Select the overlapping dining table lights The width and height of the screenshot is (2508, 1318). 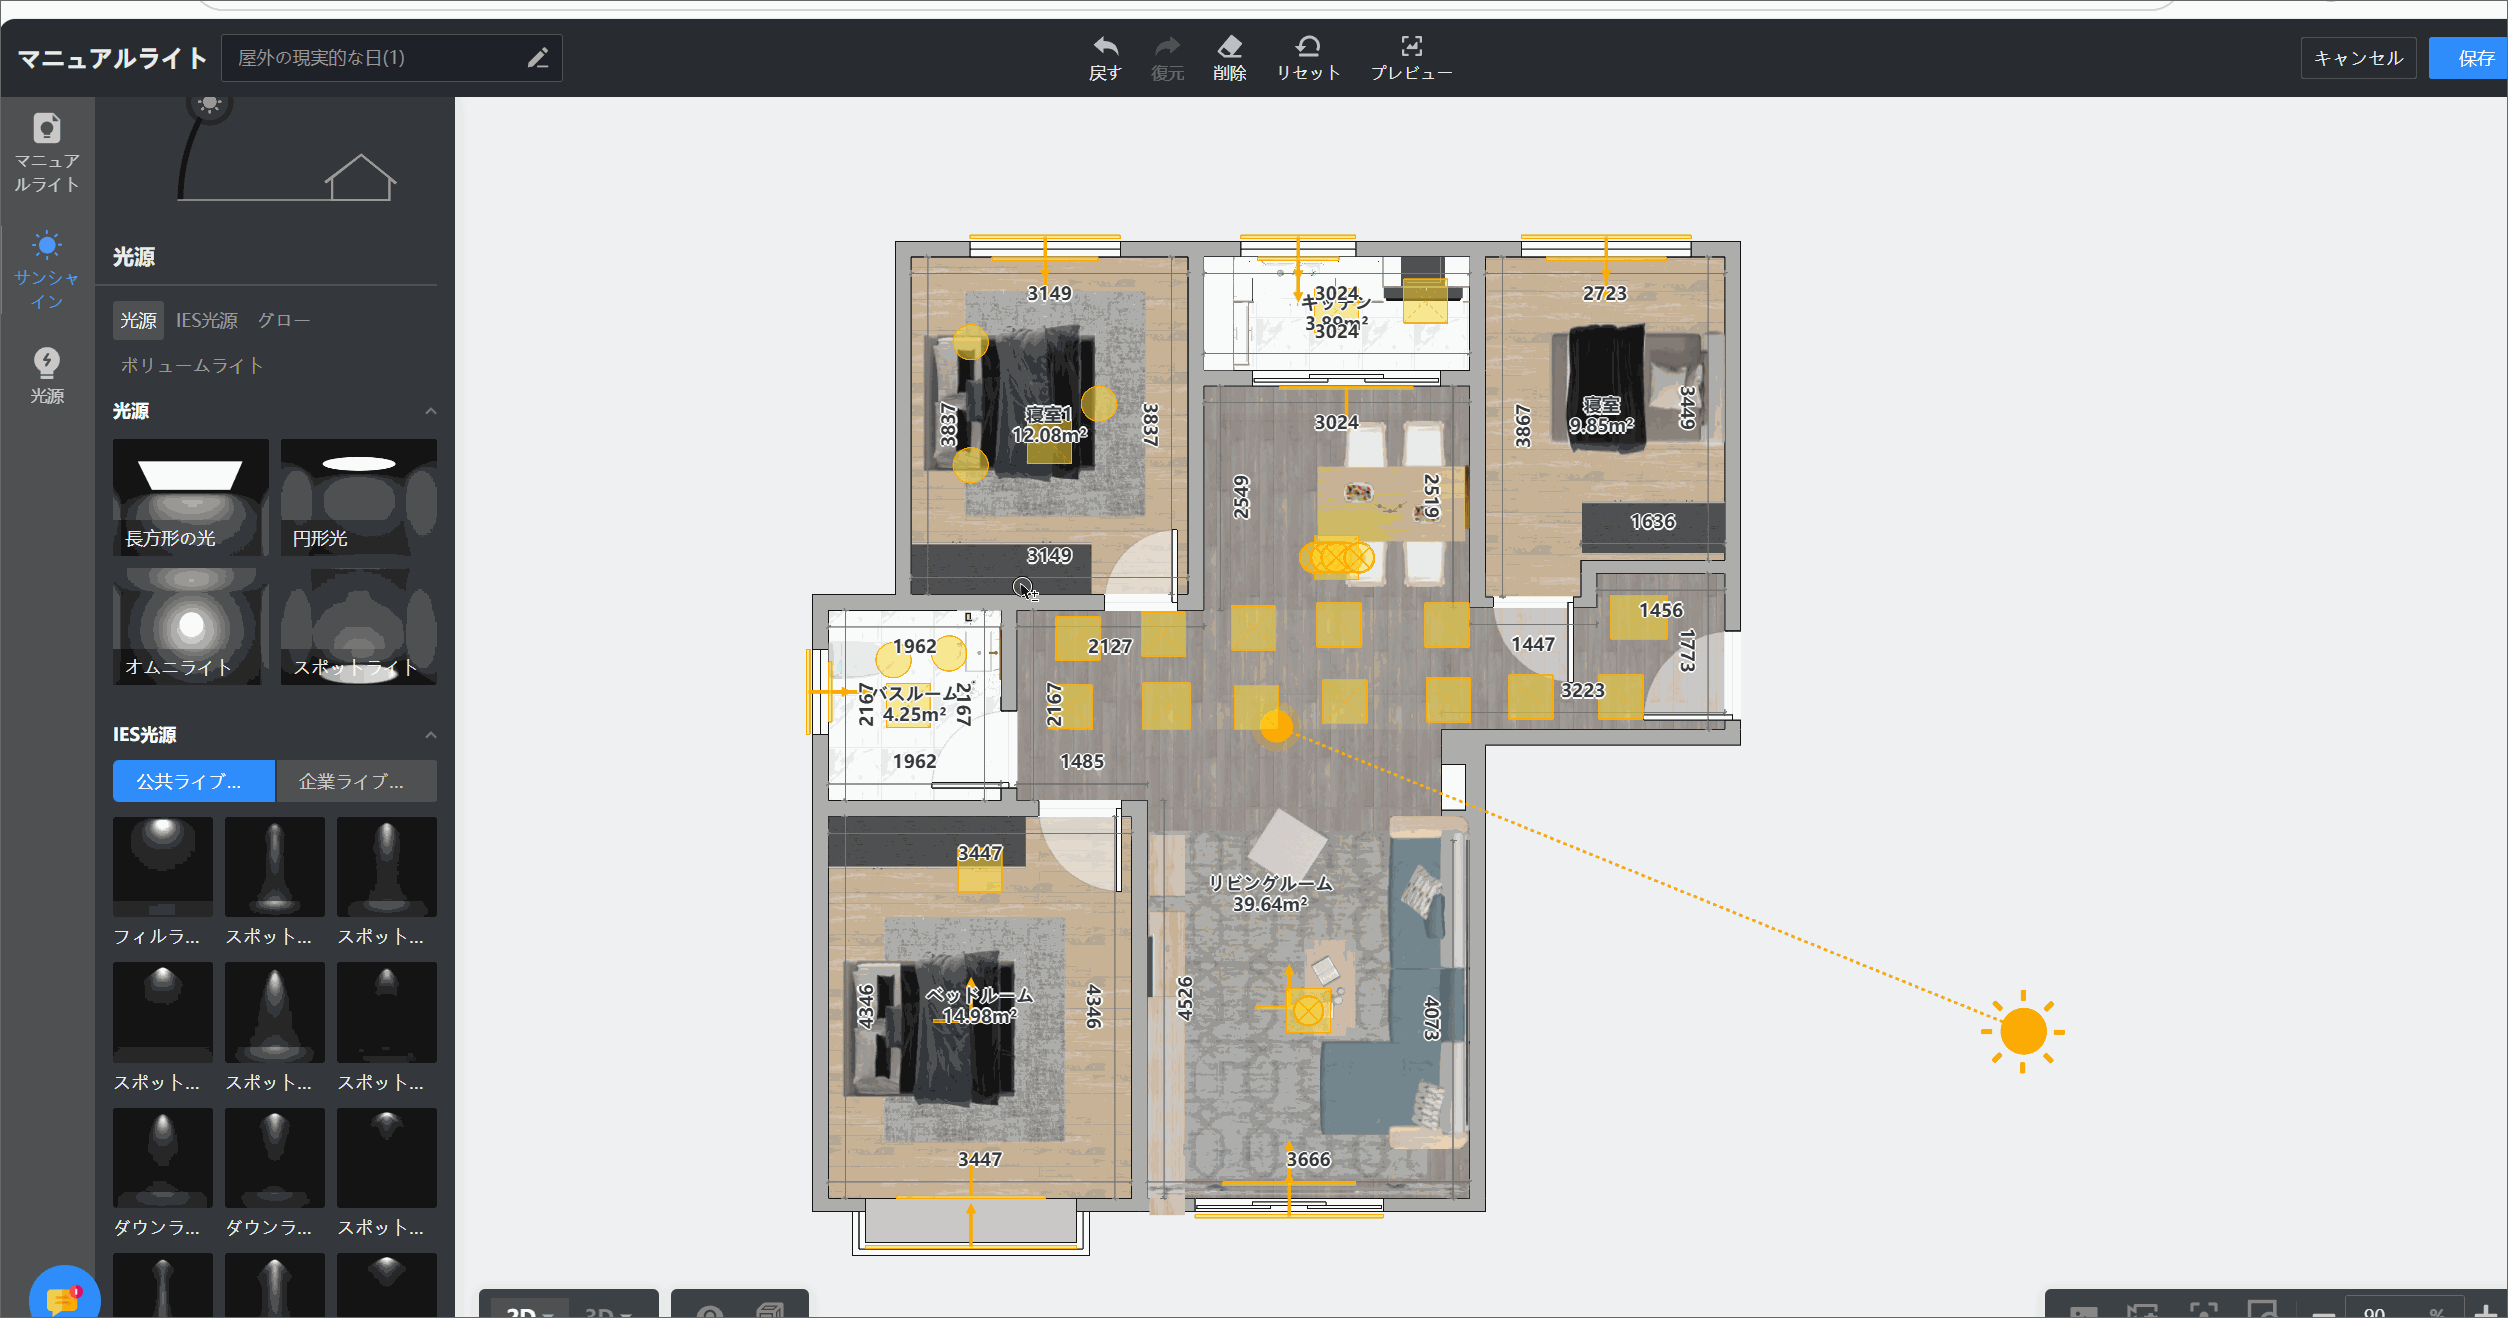pos(1337,557)
